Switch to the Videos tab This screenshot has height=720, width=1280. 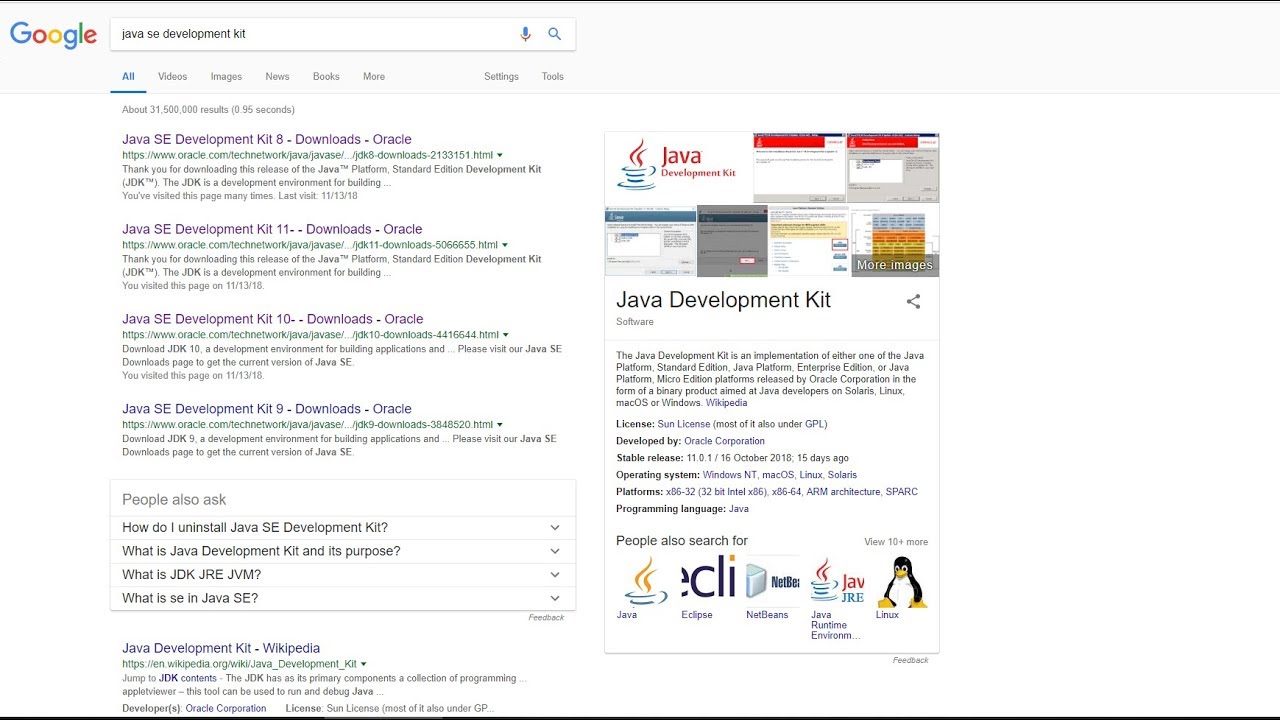pos(172,77)
